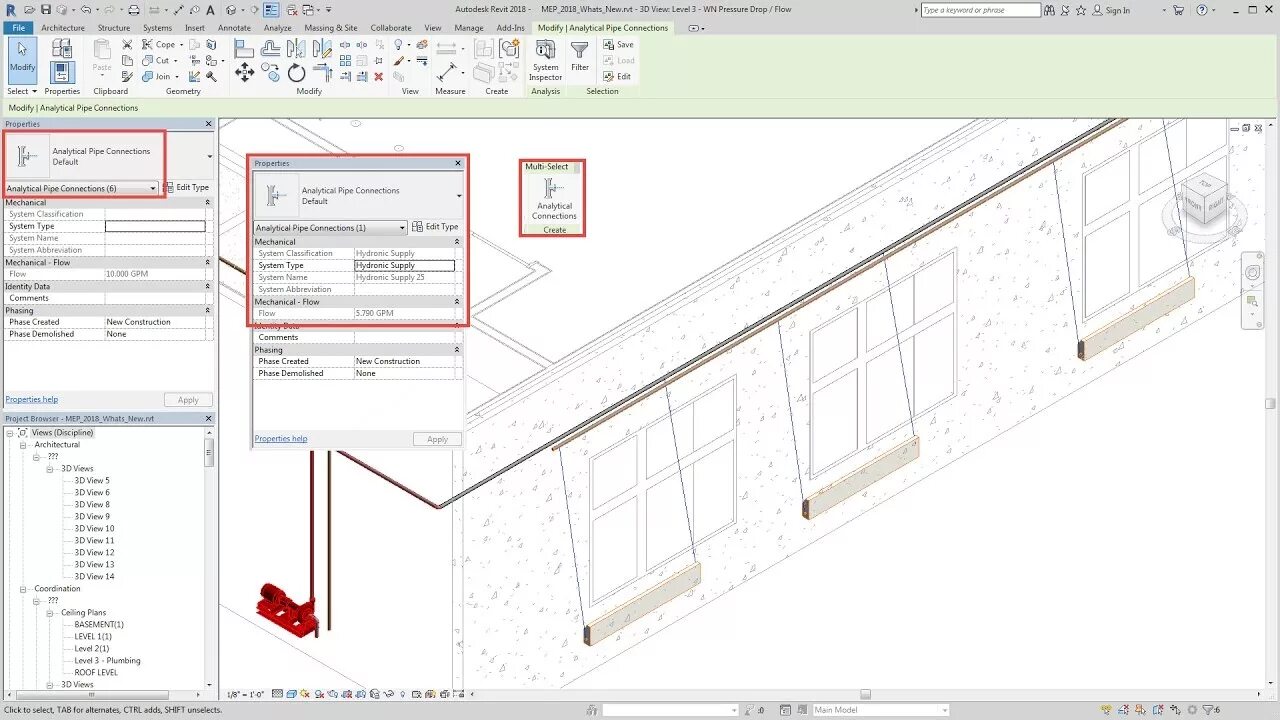Viewport: 1280px width, 720px height.
Task: Click Edit Type in docked Properties palette
Action: 187,188
